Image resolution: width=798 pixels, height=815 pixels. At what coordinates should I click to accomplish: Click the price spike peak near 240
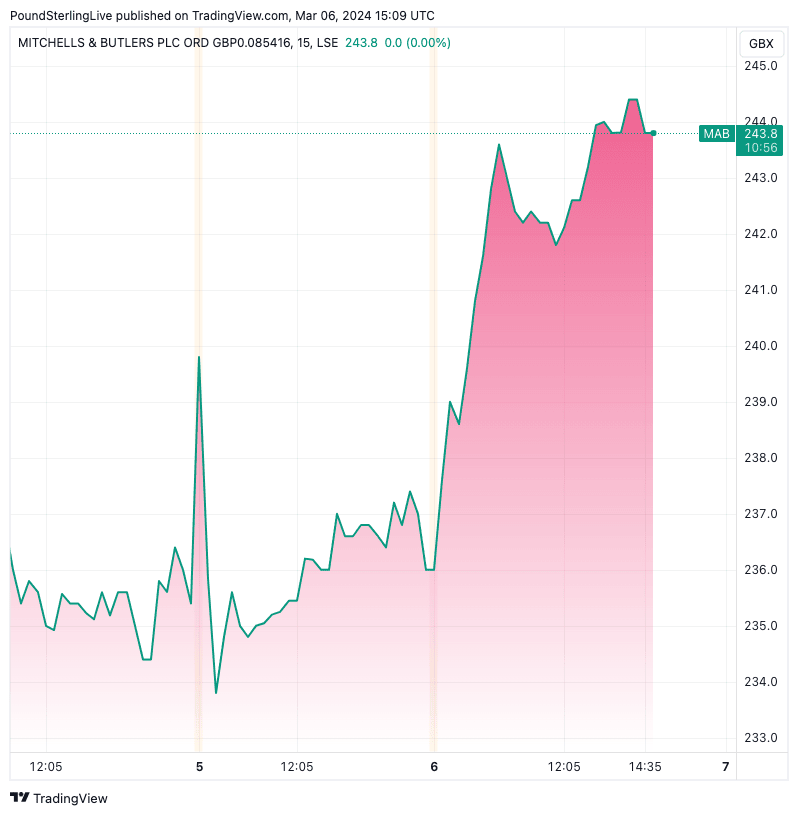pos(199,357)
